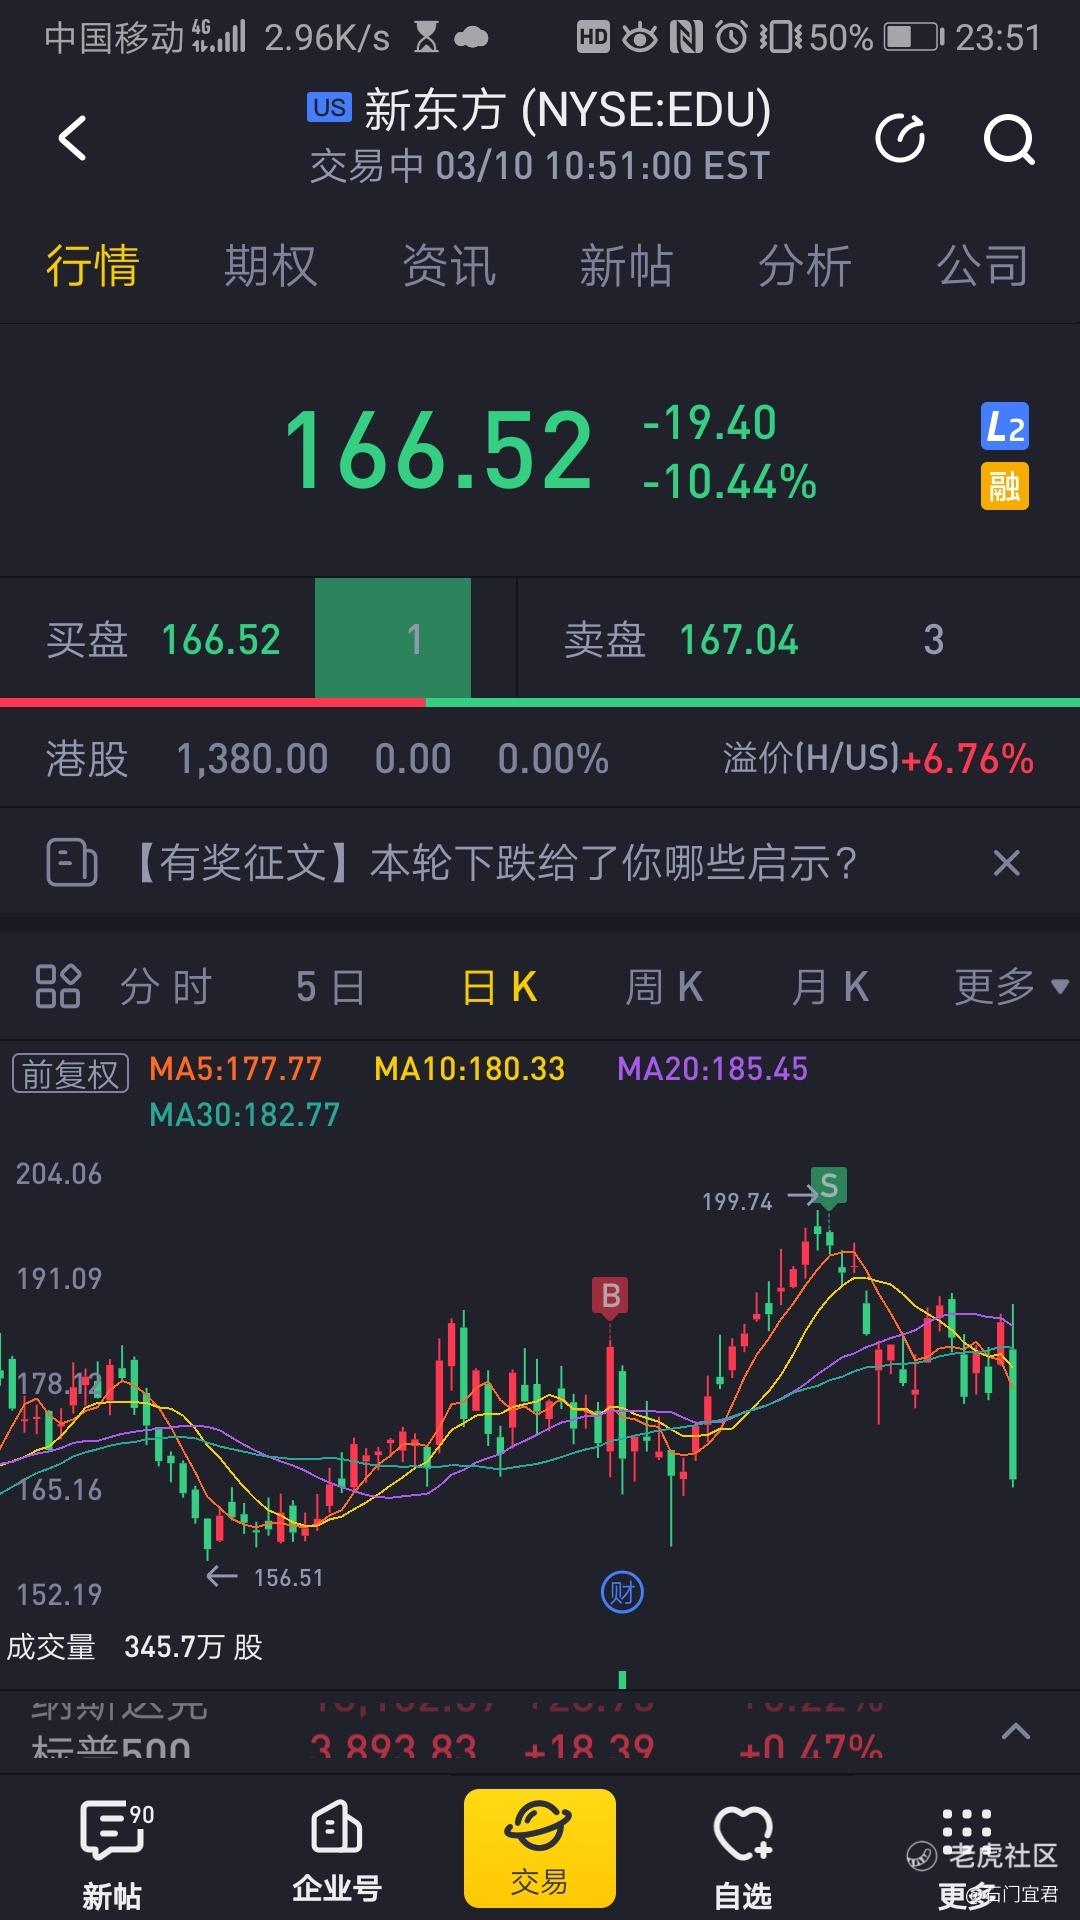Switch to the 期权 tab

[270, 266]
